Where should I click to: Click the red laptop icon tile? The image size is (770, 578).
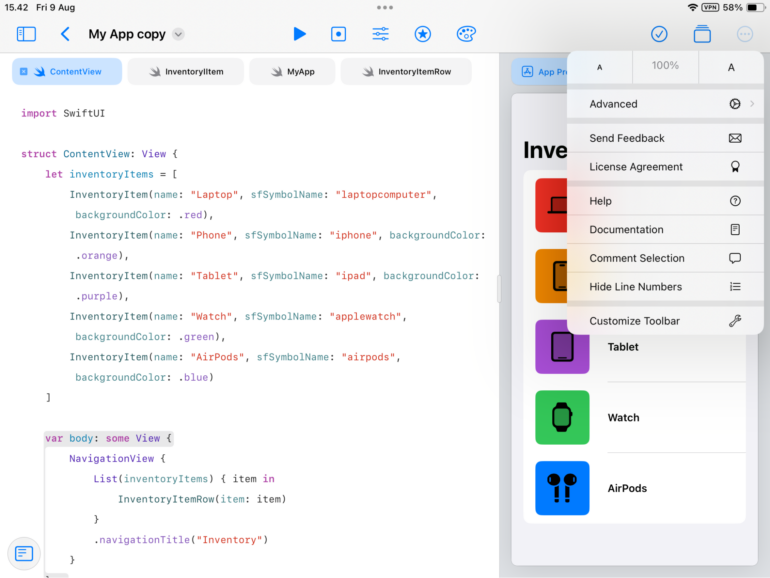click(551, 205)
